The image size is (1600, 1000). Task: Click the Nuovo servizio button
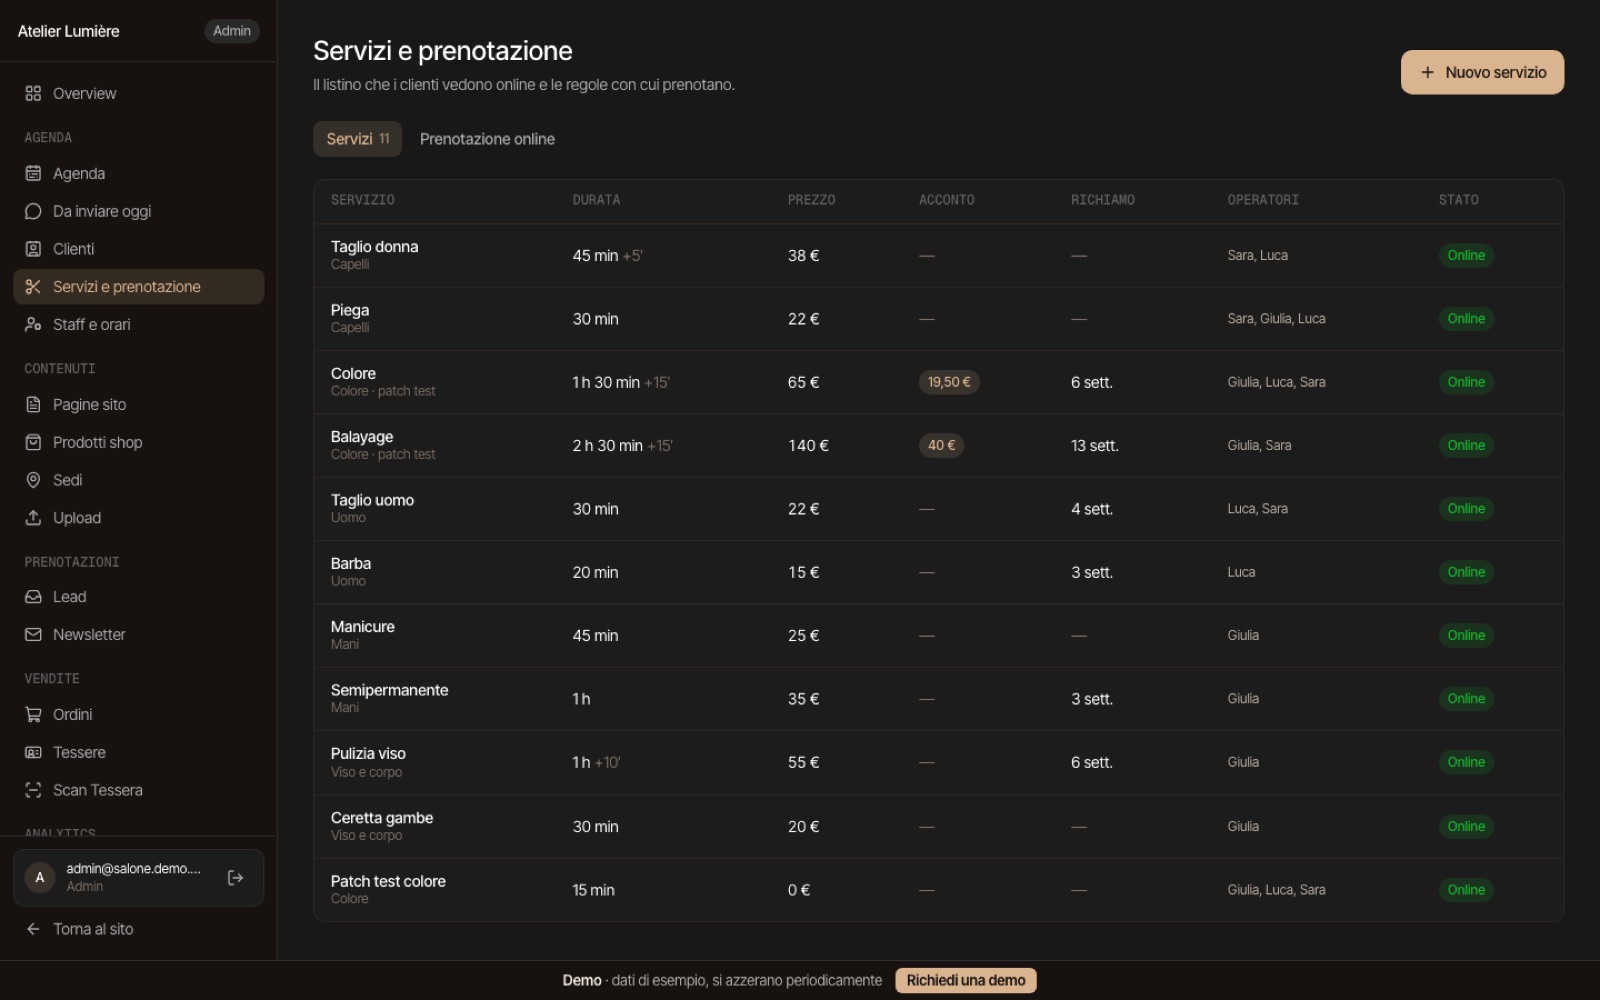(x=1482, y=72)
